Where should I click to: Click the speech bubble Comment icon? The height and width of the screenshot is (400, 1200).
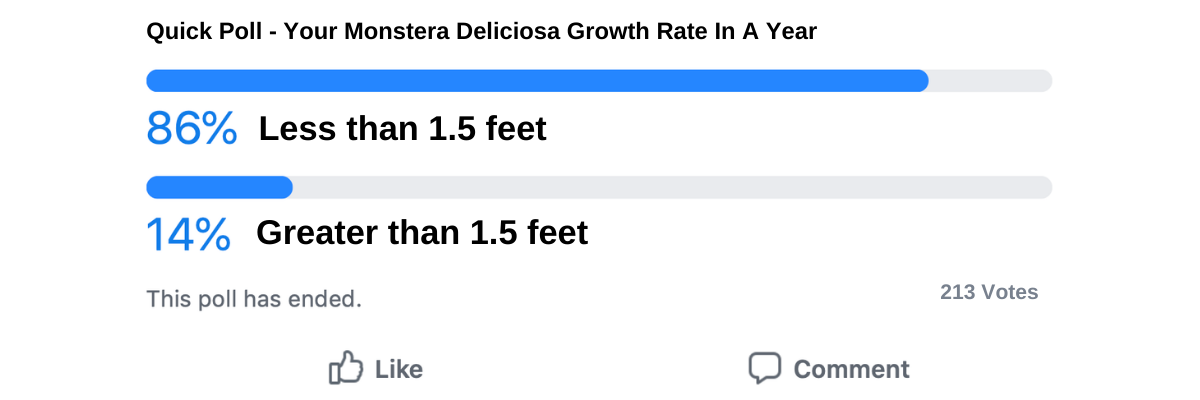[x=764, y=368]
